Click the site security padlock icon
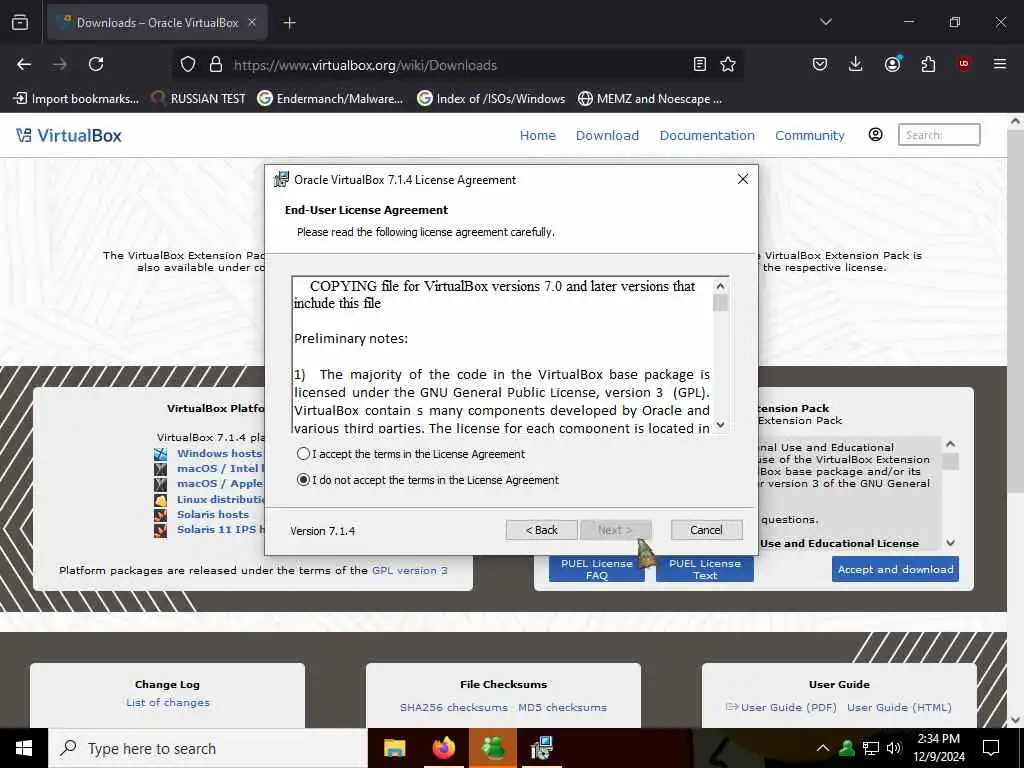Viewport: 1024px width, 768px height. click(x=216, y=64)
